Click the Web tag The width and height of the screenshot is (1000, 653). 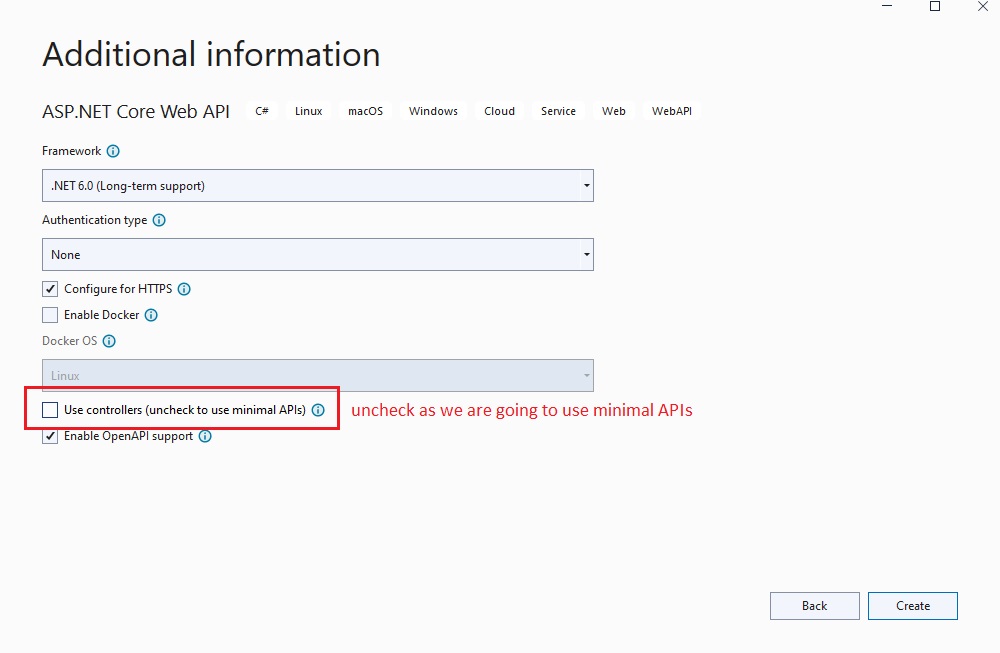coord(614,111)
